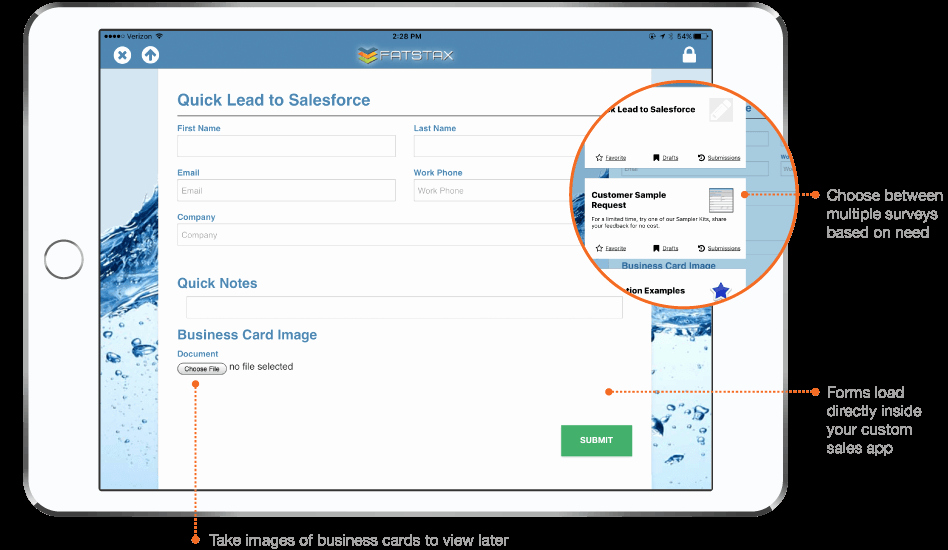Click the Quick Notes text box
948x550 pixels.
tap(404, 308)
